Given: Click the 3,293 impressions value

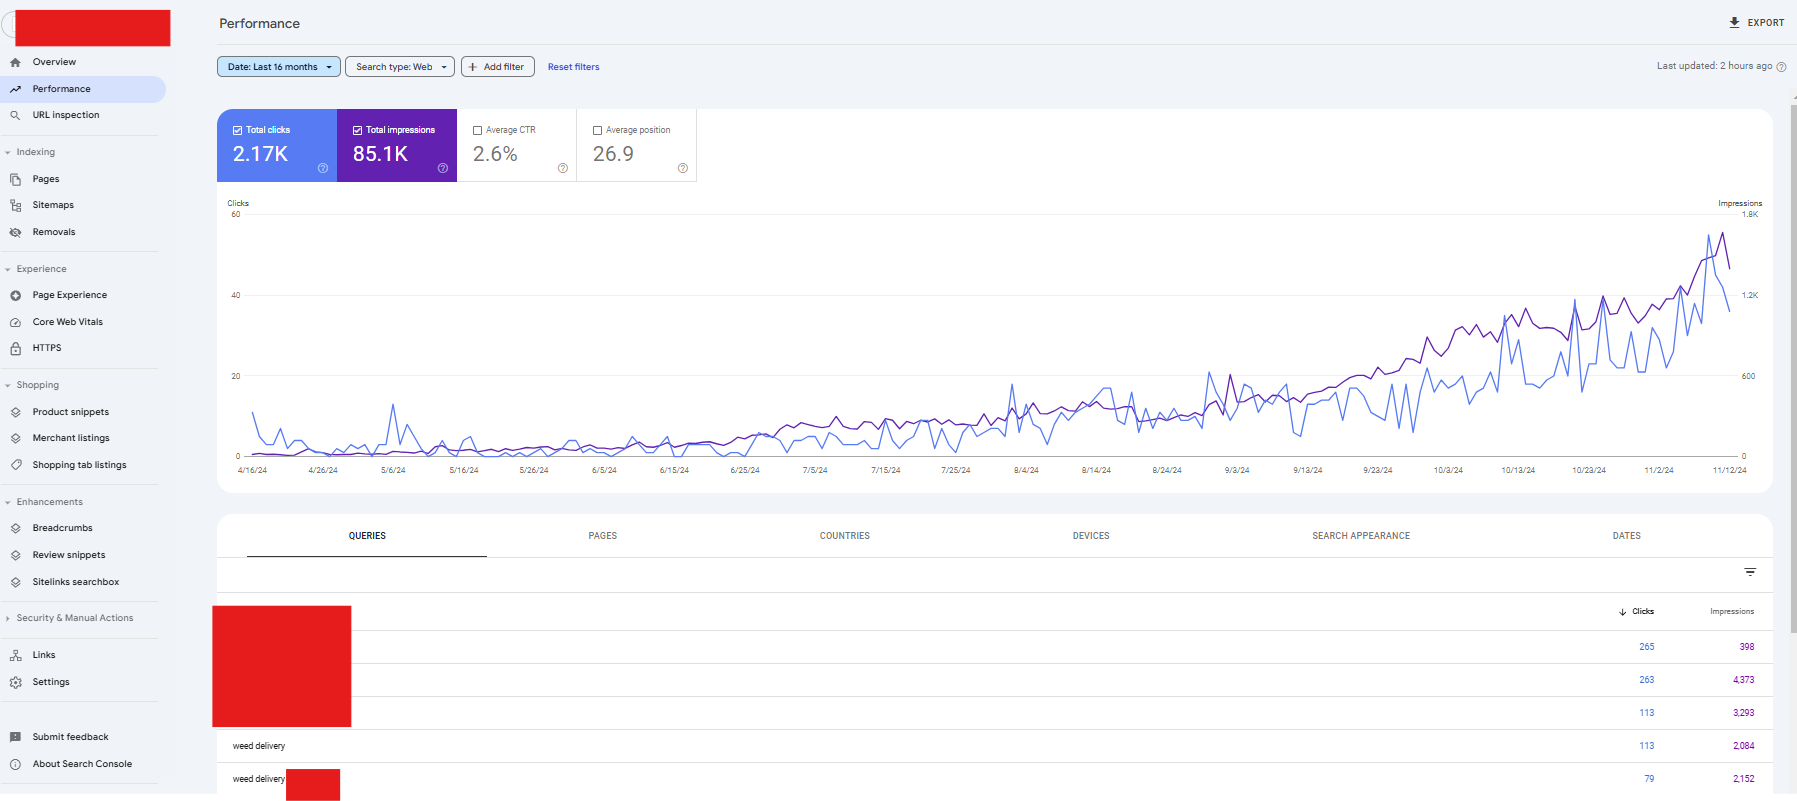Looking at the screenshot, I should click(x=1744, y=713).
